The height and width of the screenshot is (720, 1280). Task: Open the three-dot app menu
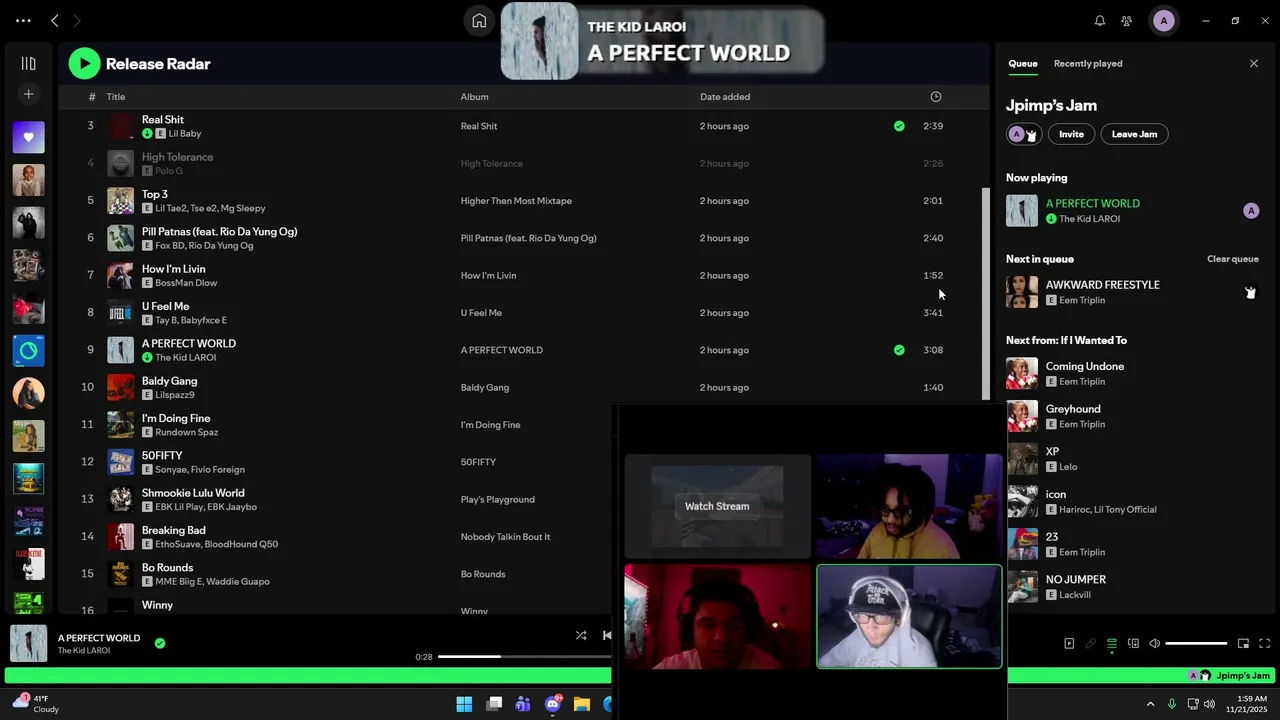(x=23, y=20)
